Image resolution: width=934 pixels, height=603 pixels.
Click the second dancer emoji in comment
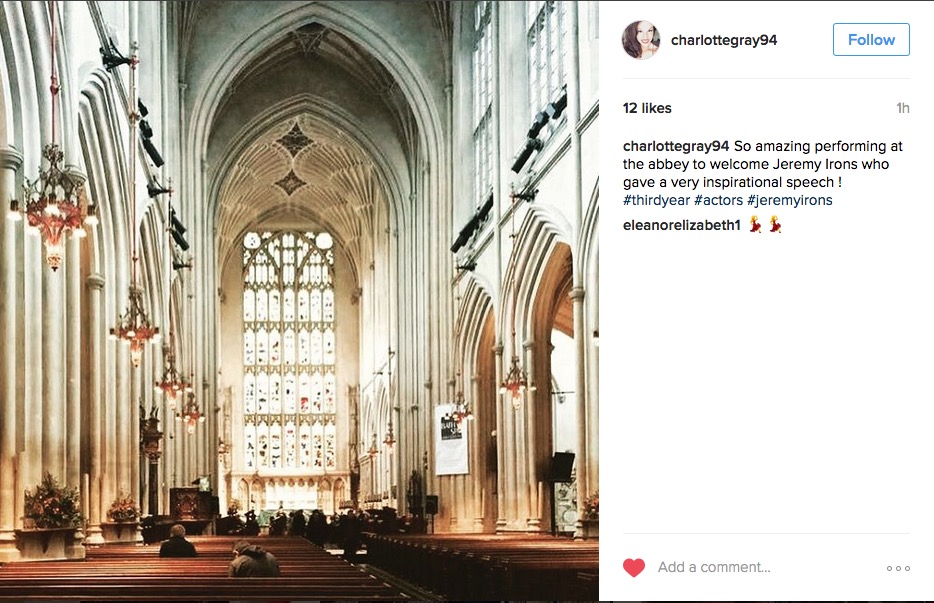point(775,225)
